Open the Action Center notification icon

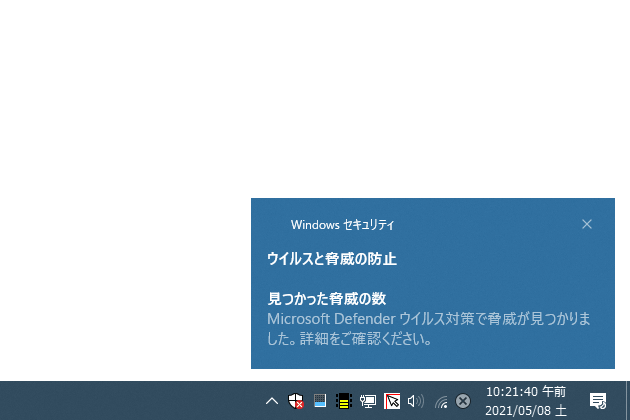point(598,401)
